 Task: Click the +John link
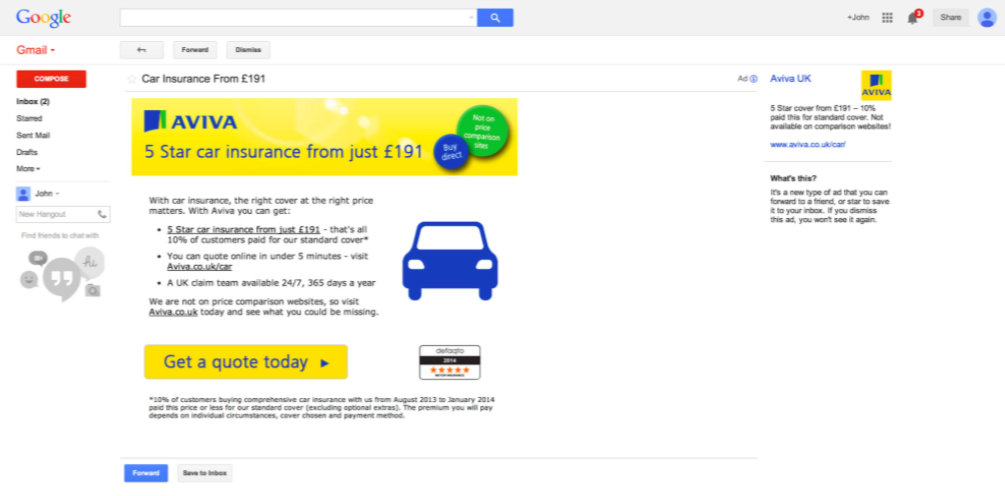[858, 17]
